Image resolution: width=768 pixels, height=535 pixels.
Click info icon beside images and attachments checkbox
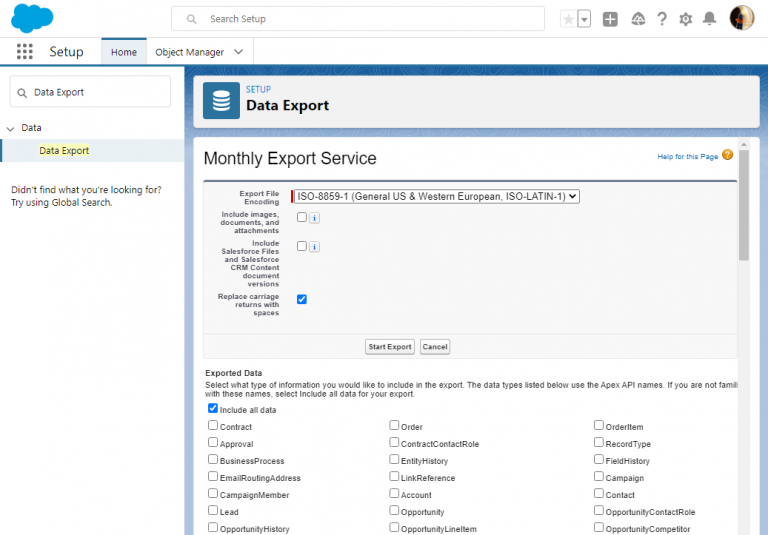pos(314,218)
